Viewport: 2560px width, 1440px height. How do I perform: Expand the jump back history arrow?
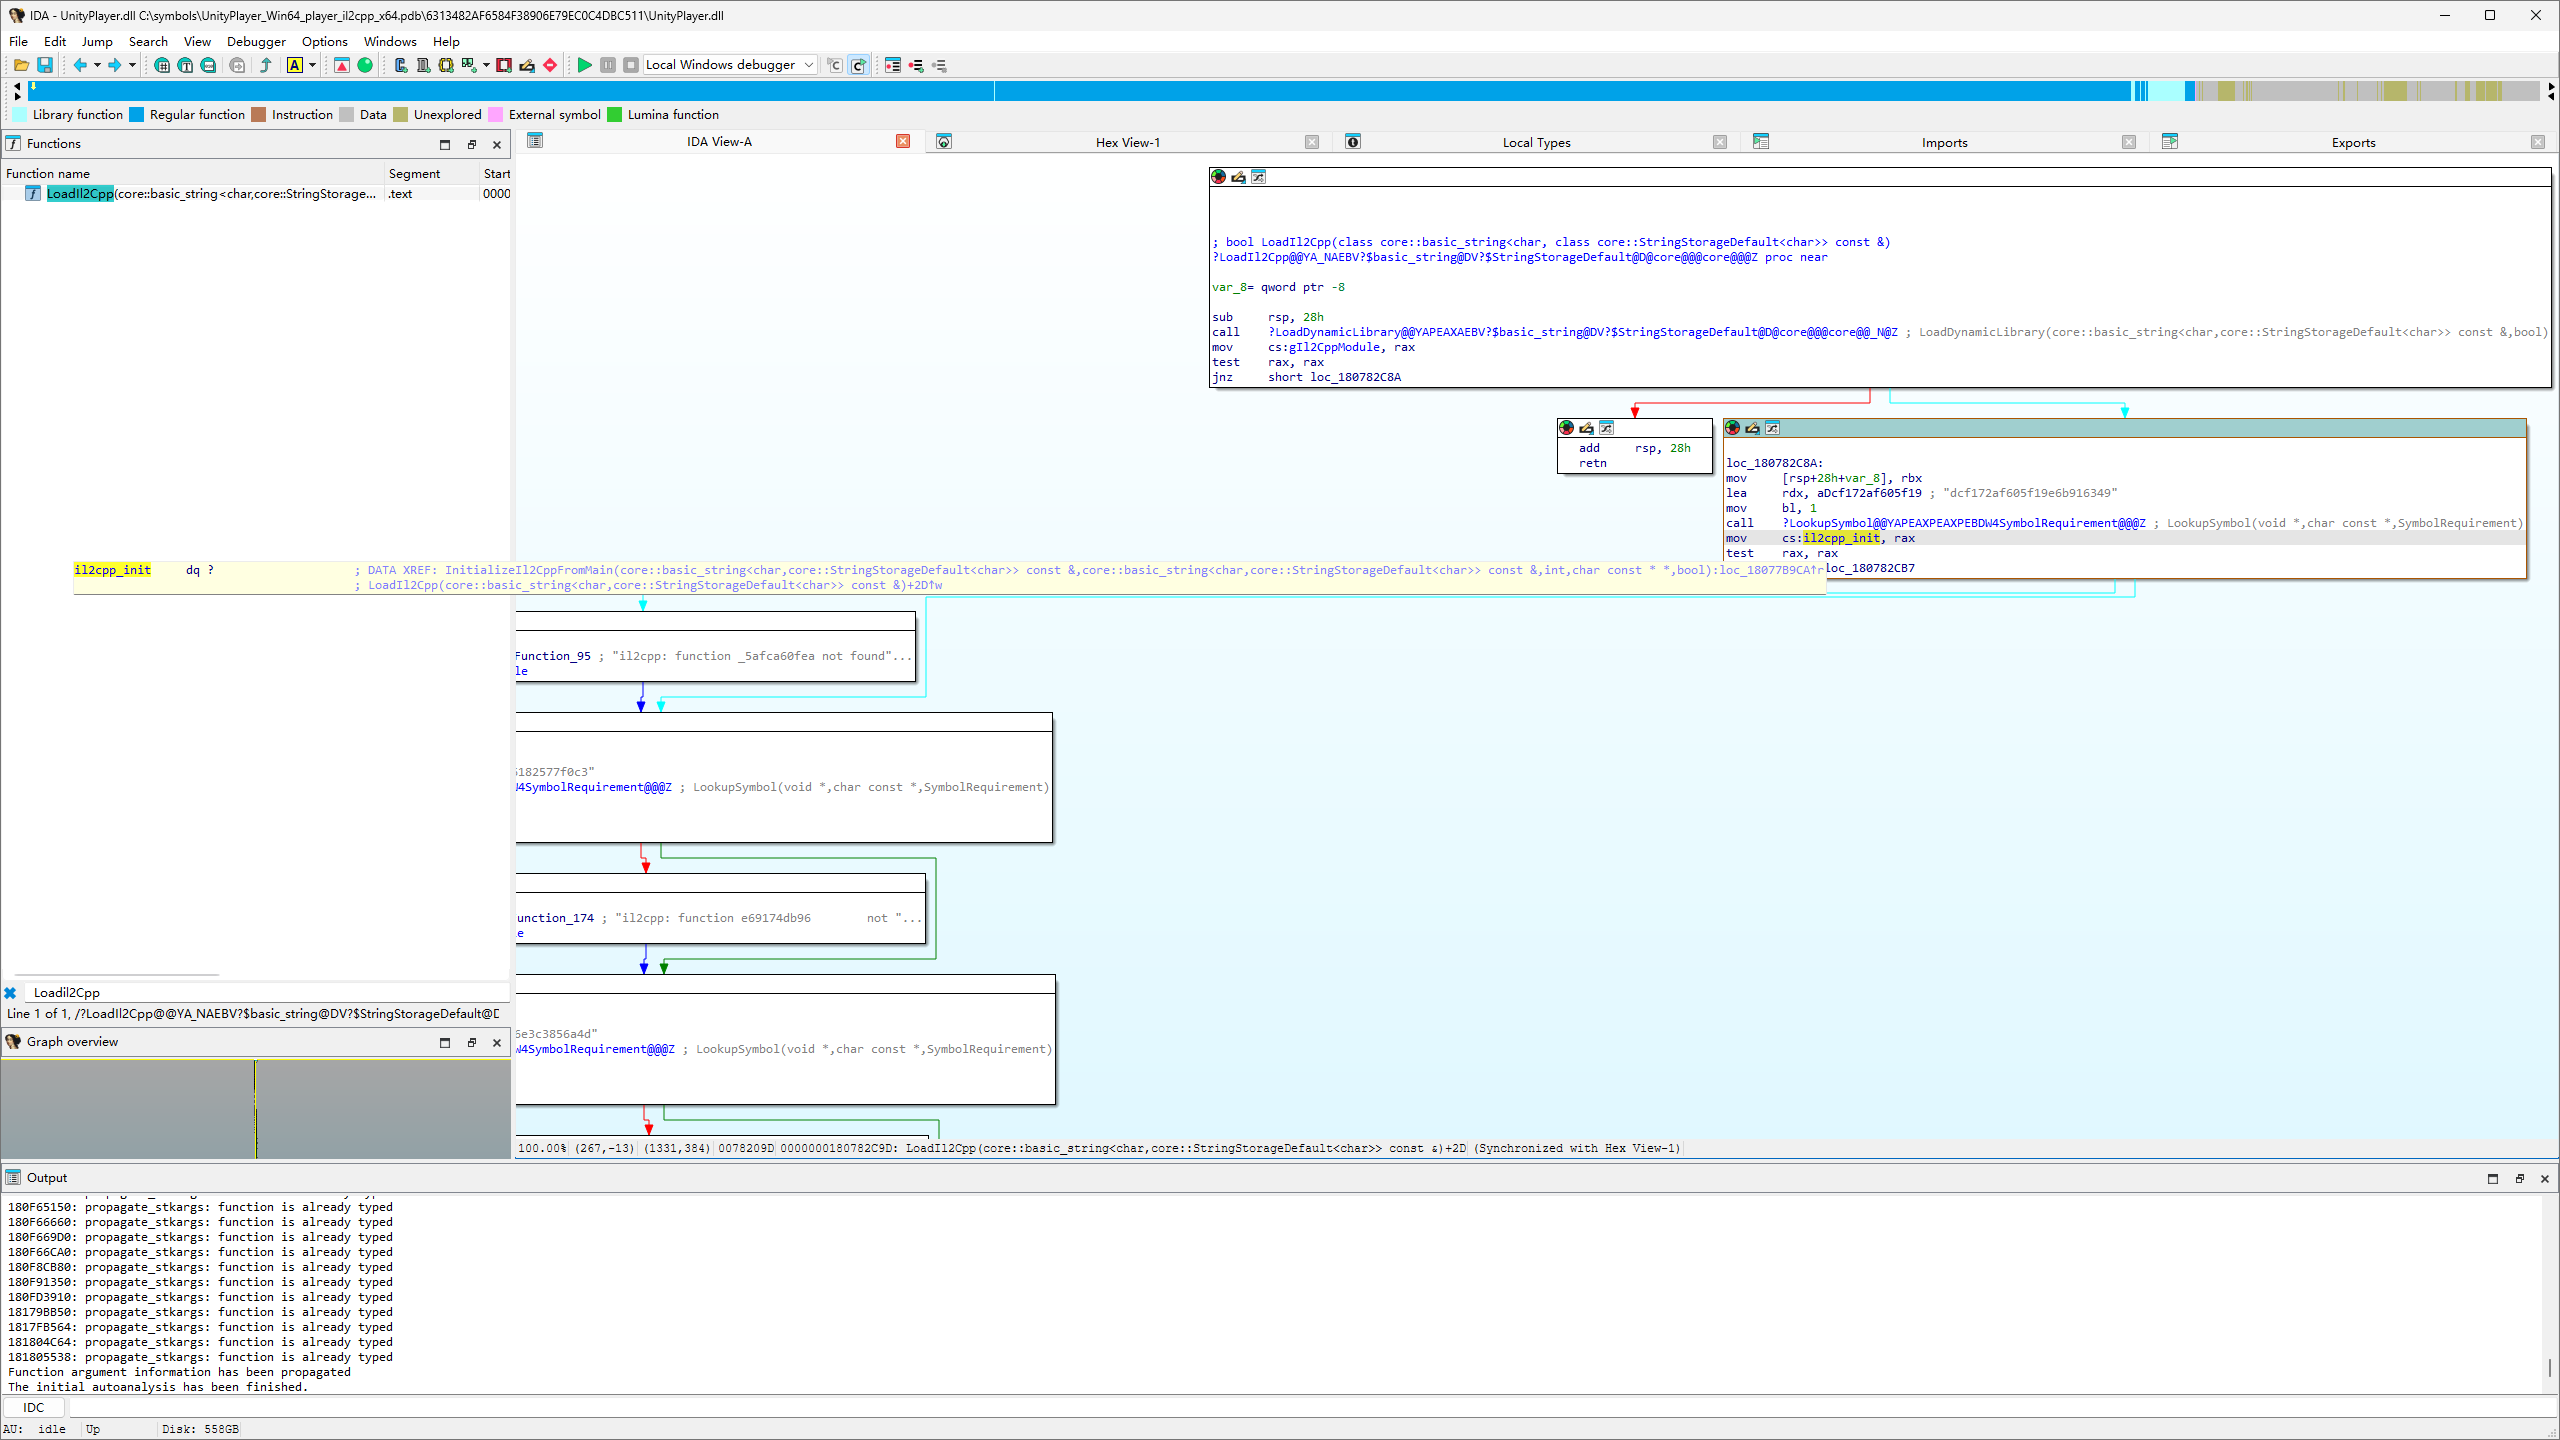(x=97, y=65)
